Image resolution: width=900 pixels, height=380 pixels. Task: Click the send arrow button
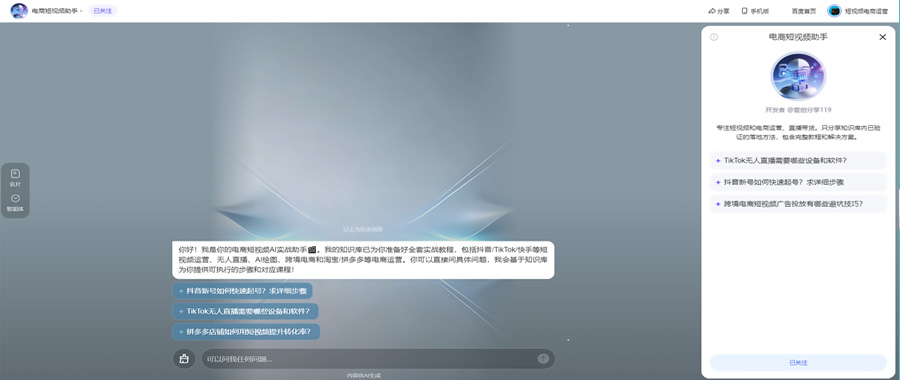coord(543,359)
